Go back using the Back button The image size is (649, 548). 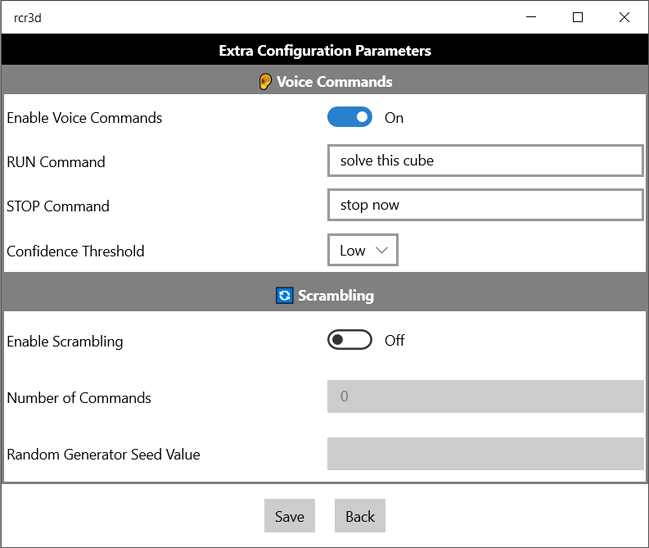[x=360, y=516]
